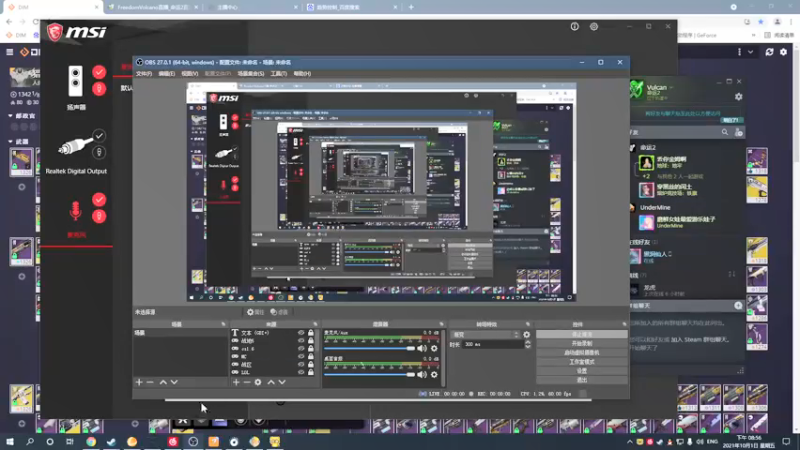Toggle lock on the LOL source

click(x=311, y=372)
